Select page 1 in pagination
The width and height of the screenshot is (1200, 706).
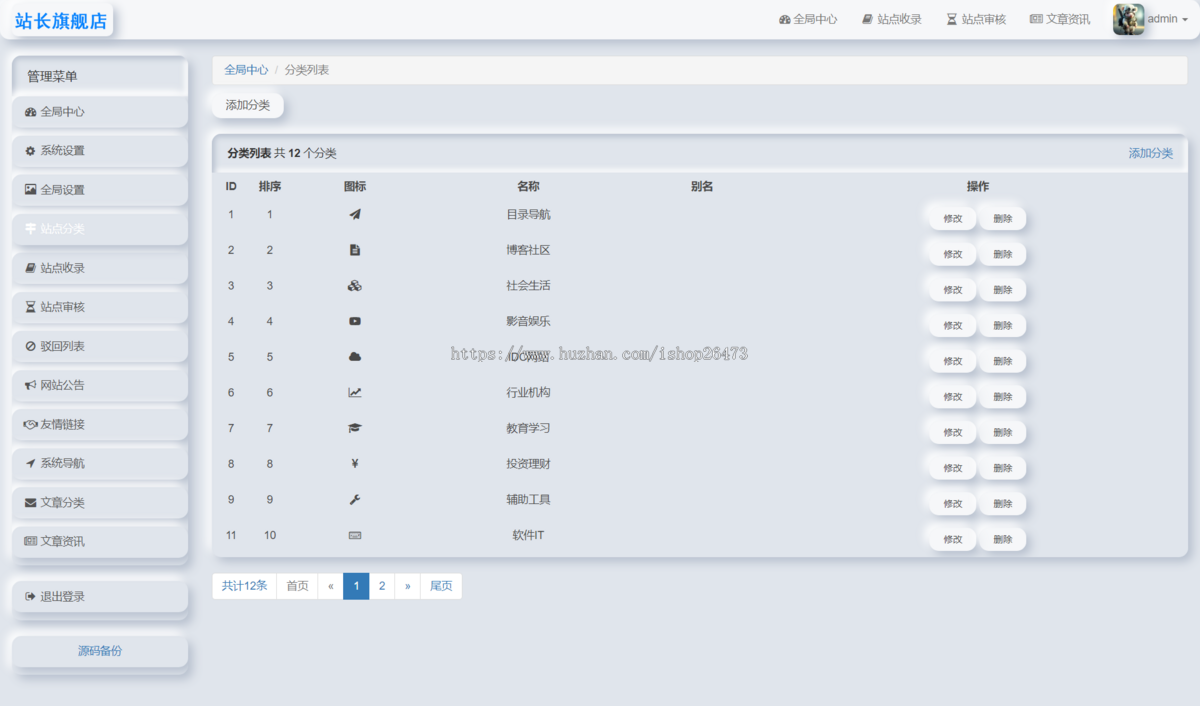pos(356,586)
